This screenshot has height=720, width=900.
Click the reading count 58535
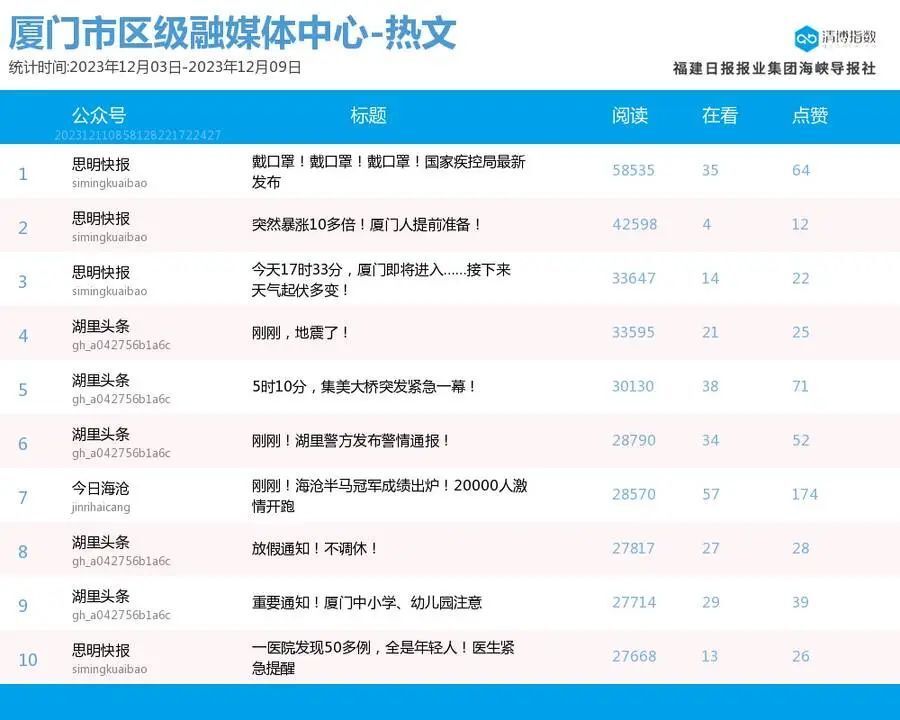point(633,170)
